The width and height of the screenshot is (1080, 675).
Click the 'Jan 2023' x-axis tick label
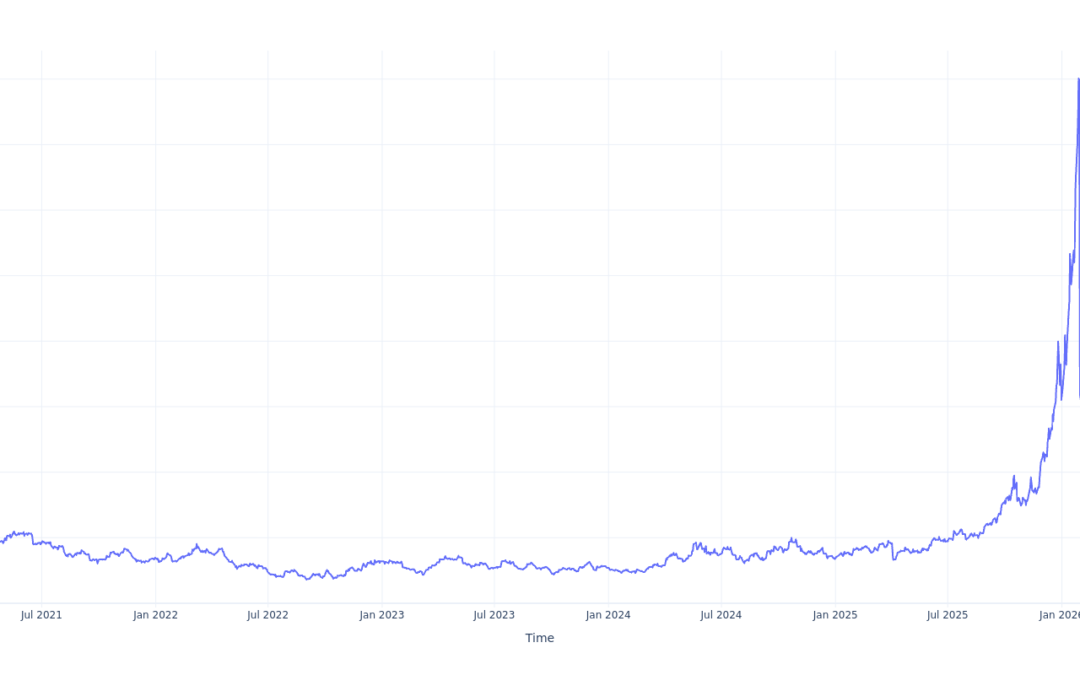(381, 615)
